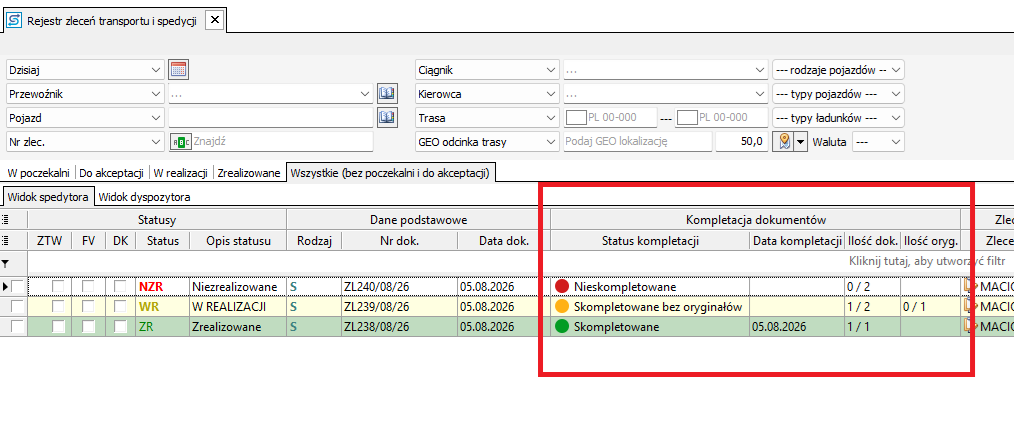Switch to Widok dyspozytora tab
Viewport: 1014px width, 429px height.
point(145,196)
